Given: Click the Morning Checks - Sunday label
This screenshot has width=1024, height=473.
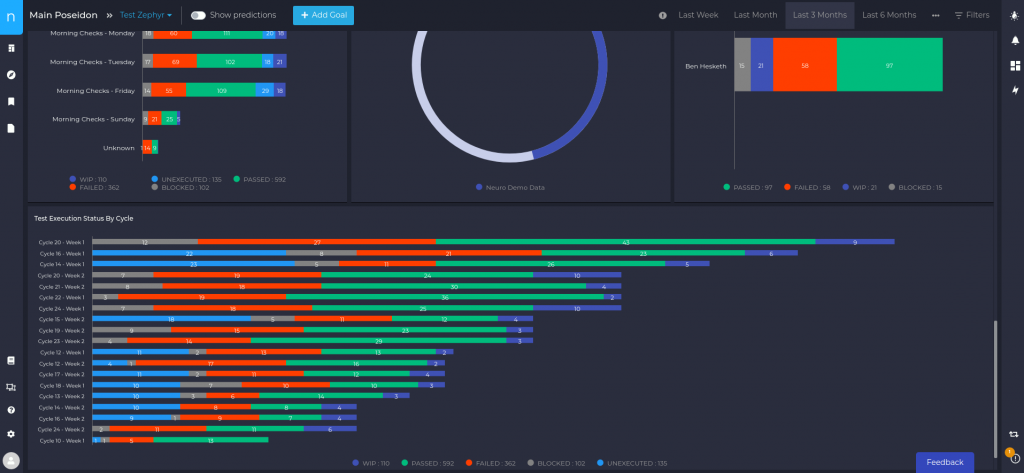Looking at the screenshot, I should [93, 119].
